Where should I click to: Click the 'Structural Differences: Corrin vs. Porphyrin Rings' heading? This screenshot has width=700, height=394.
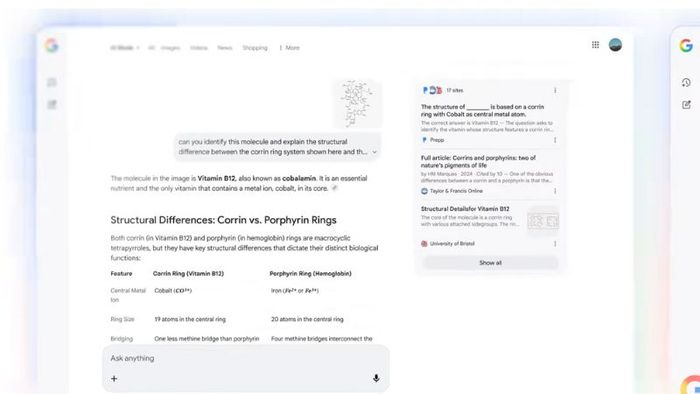coord(223,220)
